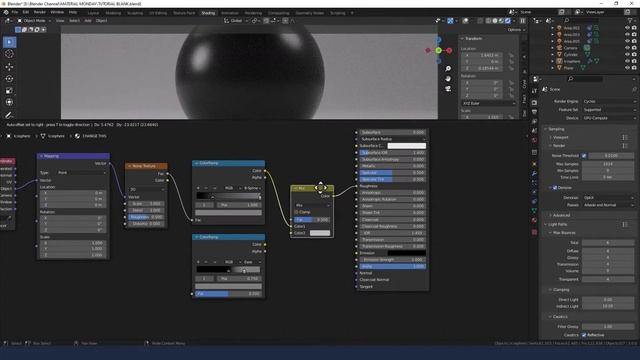Image resolution: width=640 pixels, height=360 pixels.
Task: Open the Feature Set dropdown
Action: tap(609, 109)
